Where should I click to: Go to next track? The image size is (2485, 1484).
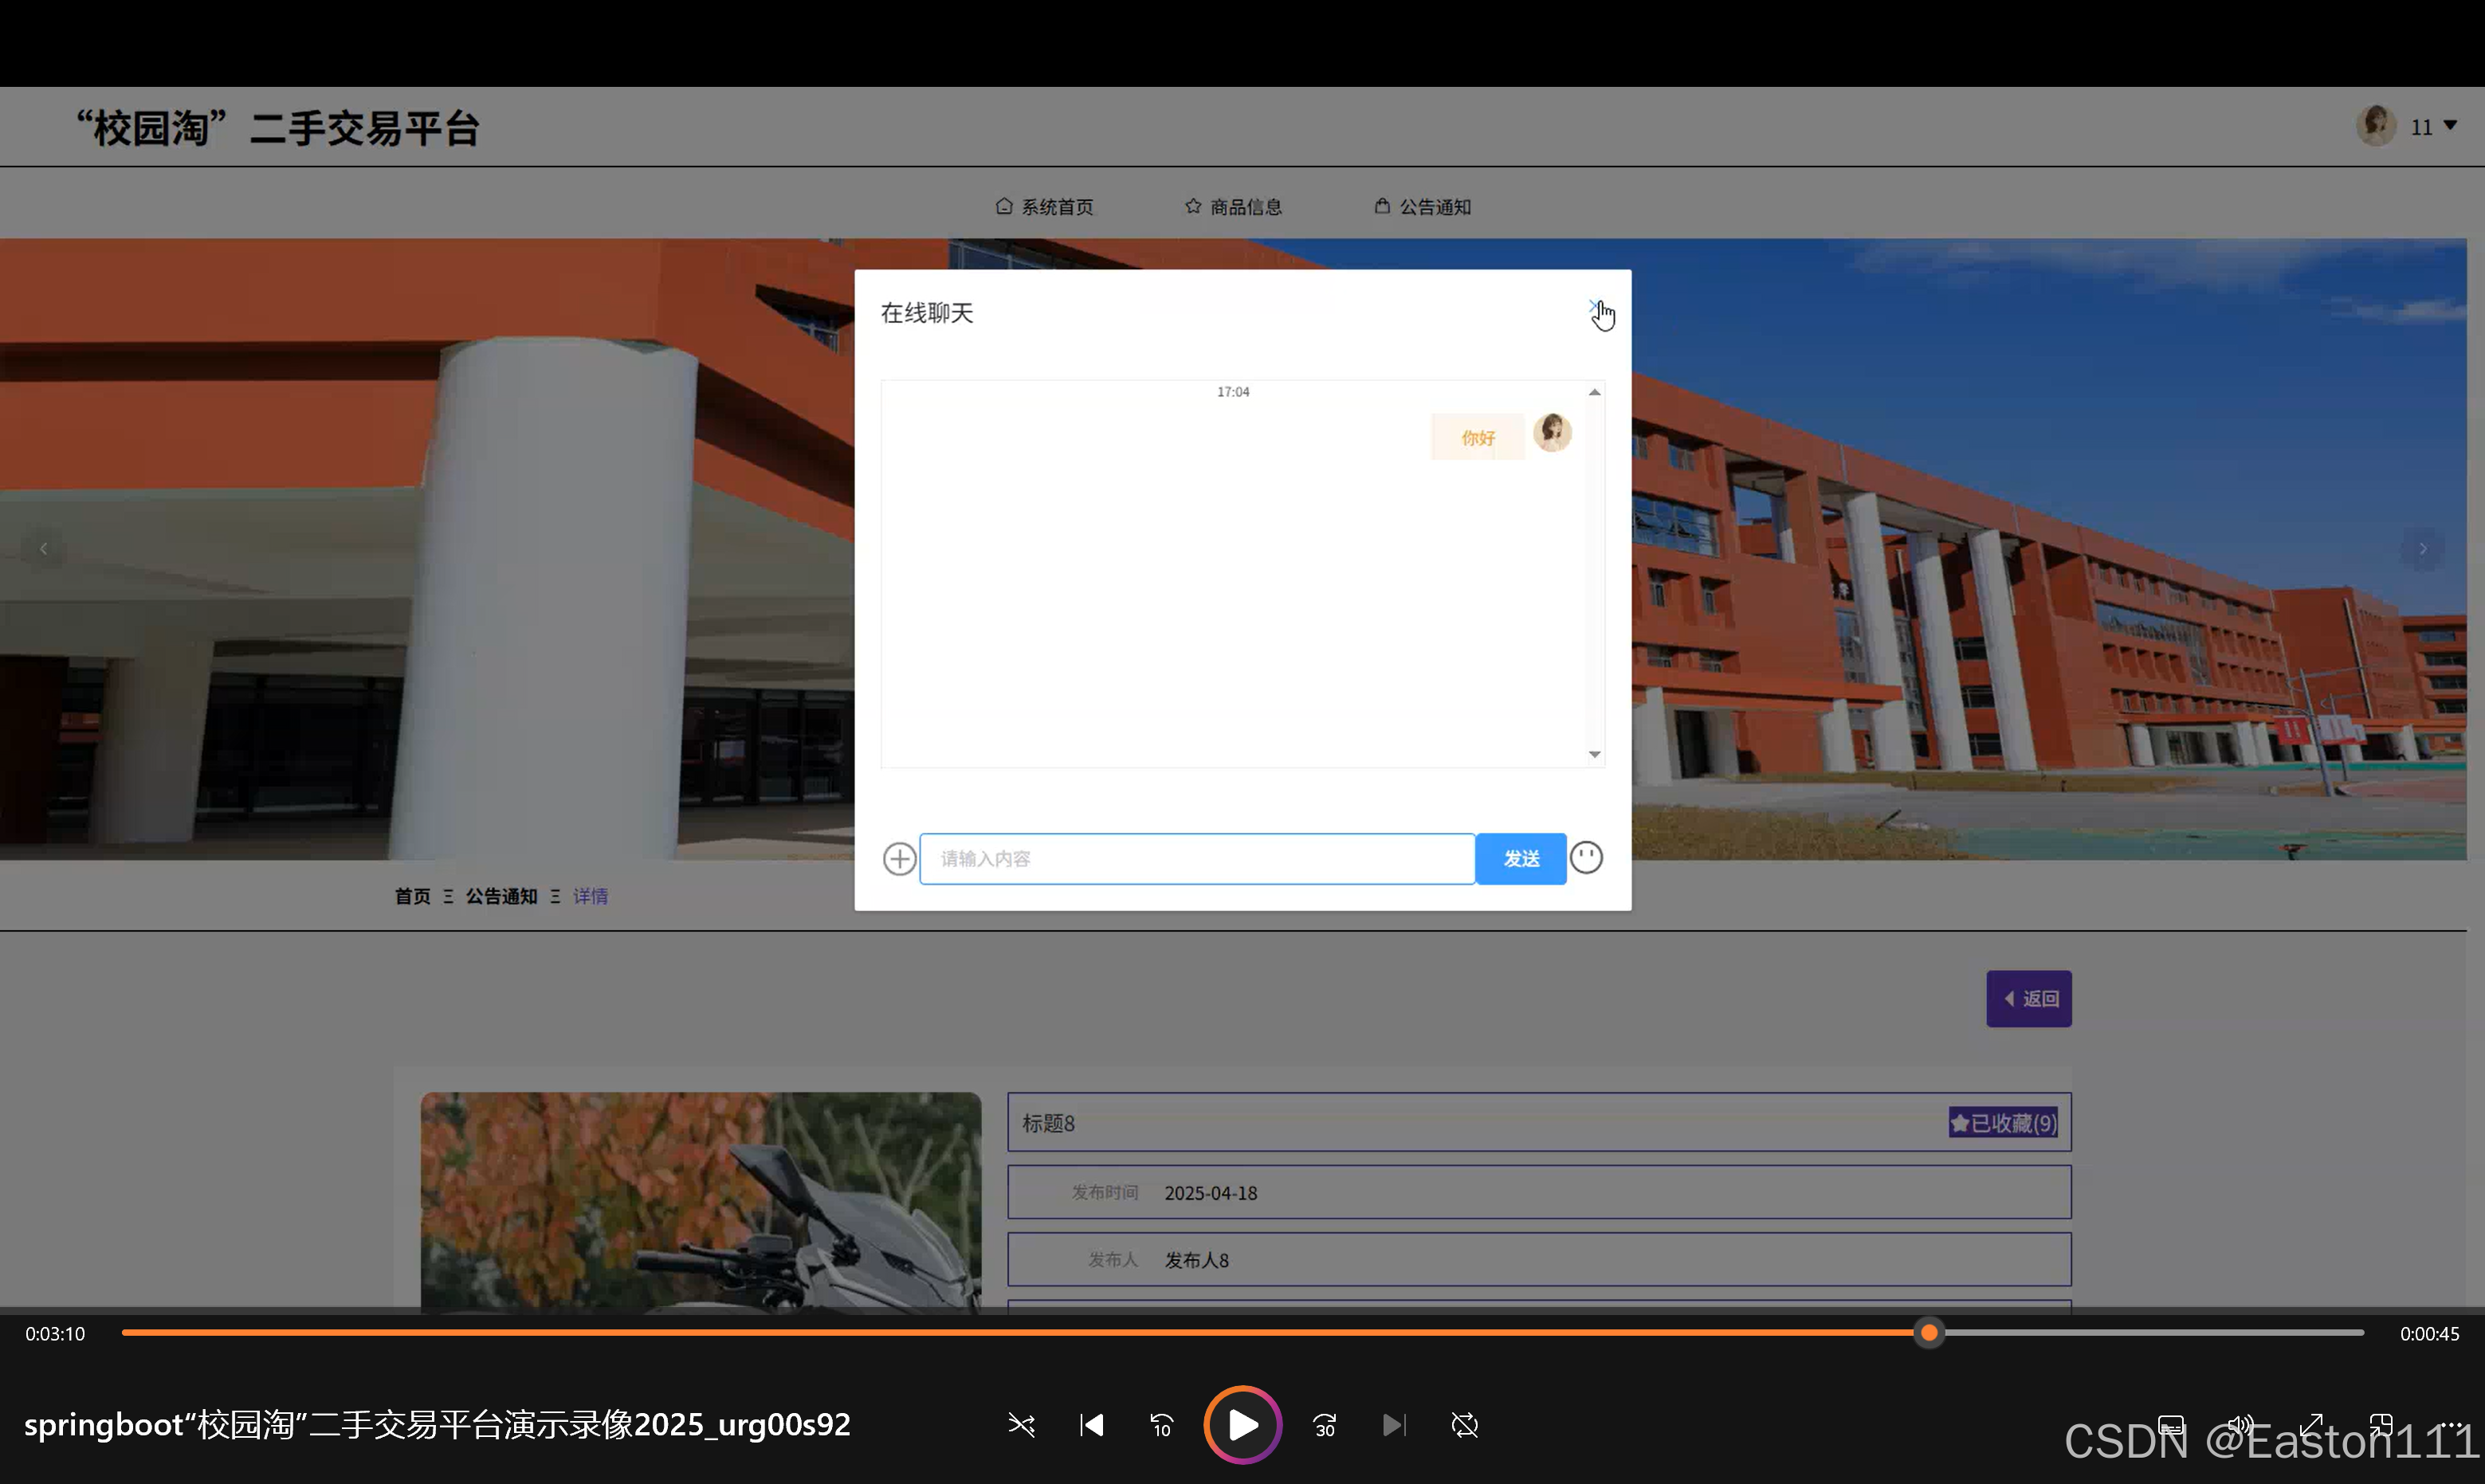(x=1394, y=1424)
